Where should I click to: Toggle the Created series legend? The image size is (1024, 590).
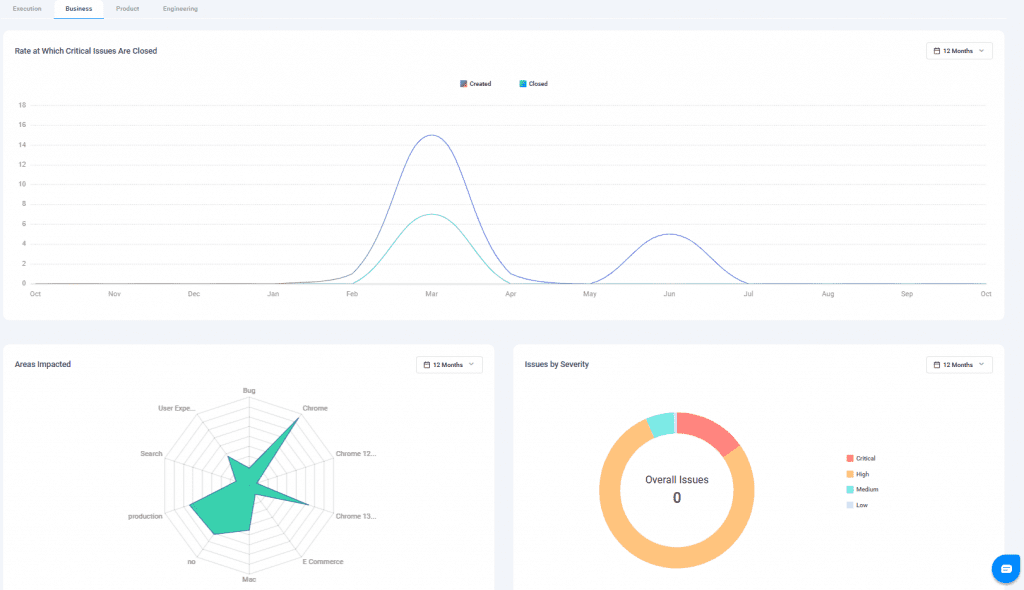475,84
